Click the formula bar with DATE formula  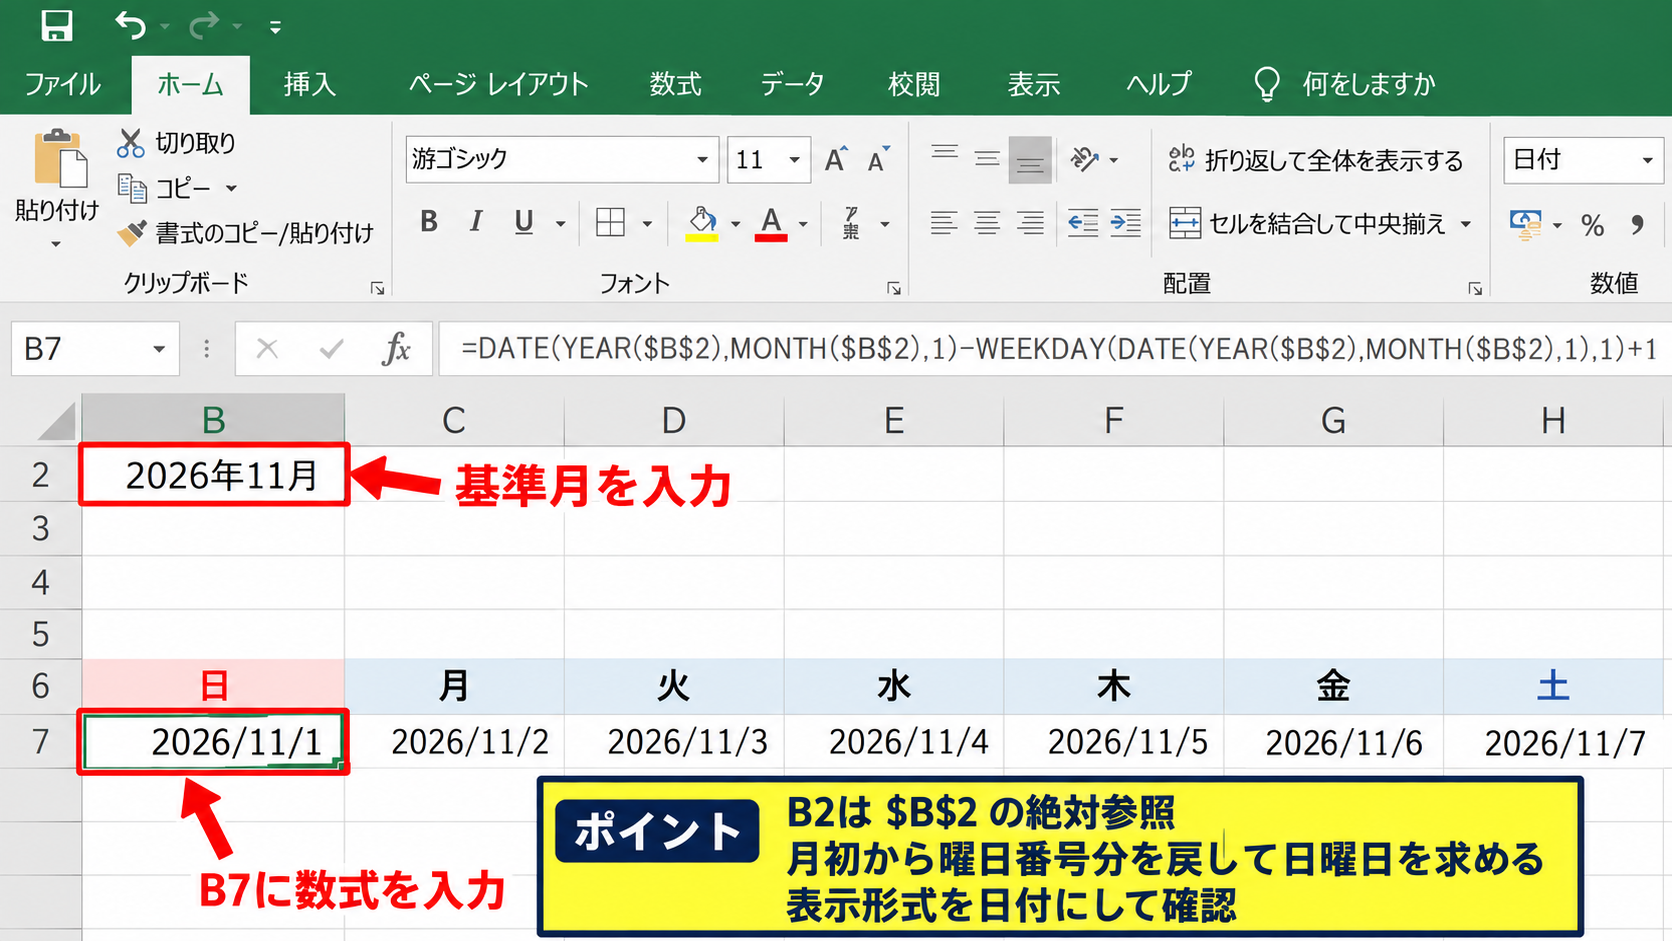click(x=1056, y=349)
